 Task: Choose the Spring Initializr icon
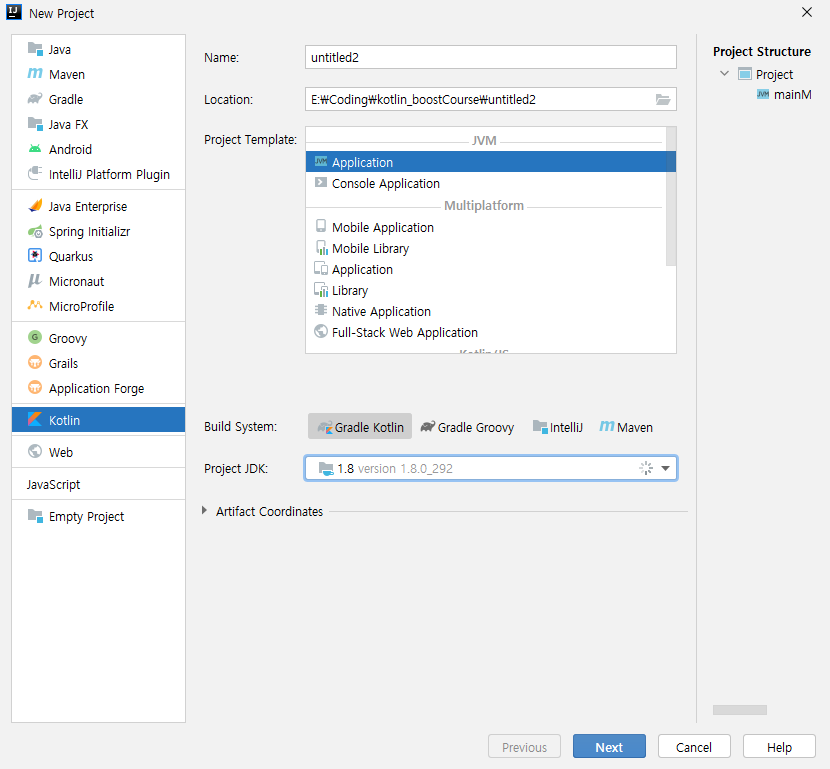[35, 231]
